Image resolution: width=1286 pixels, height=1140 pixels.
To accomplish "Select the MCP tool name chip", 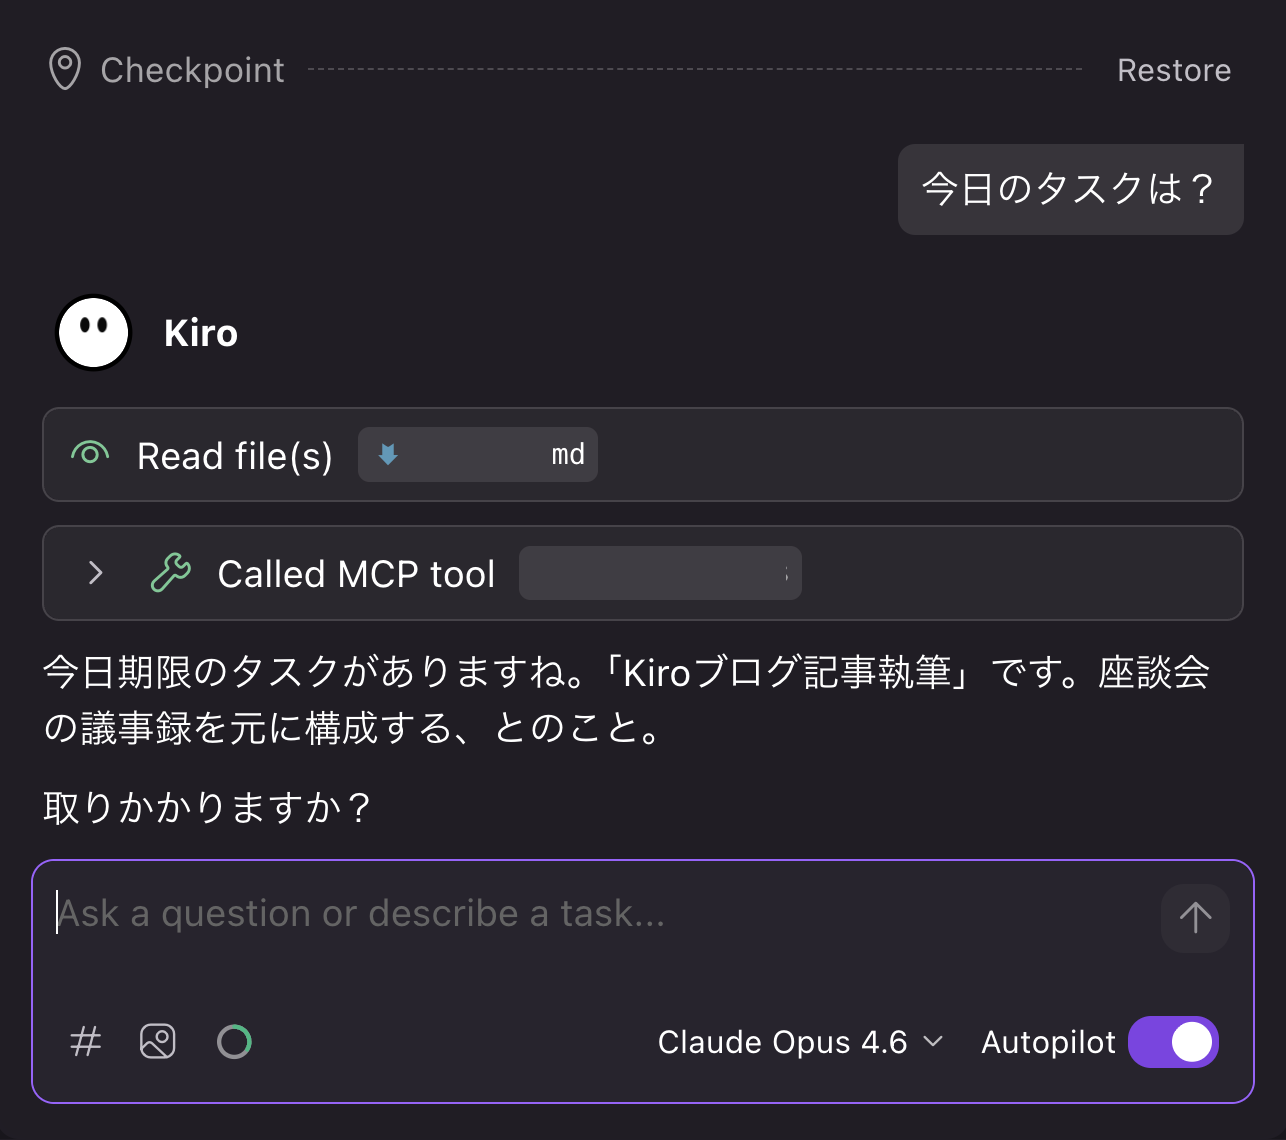I will point(660,573).
